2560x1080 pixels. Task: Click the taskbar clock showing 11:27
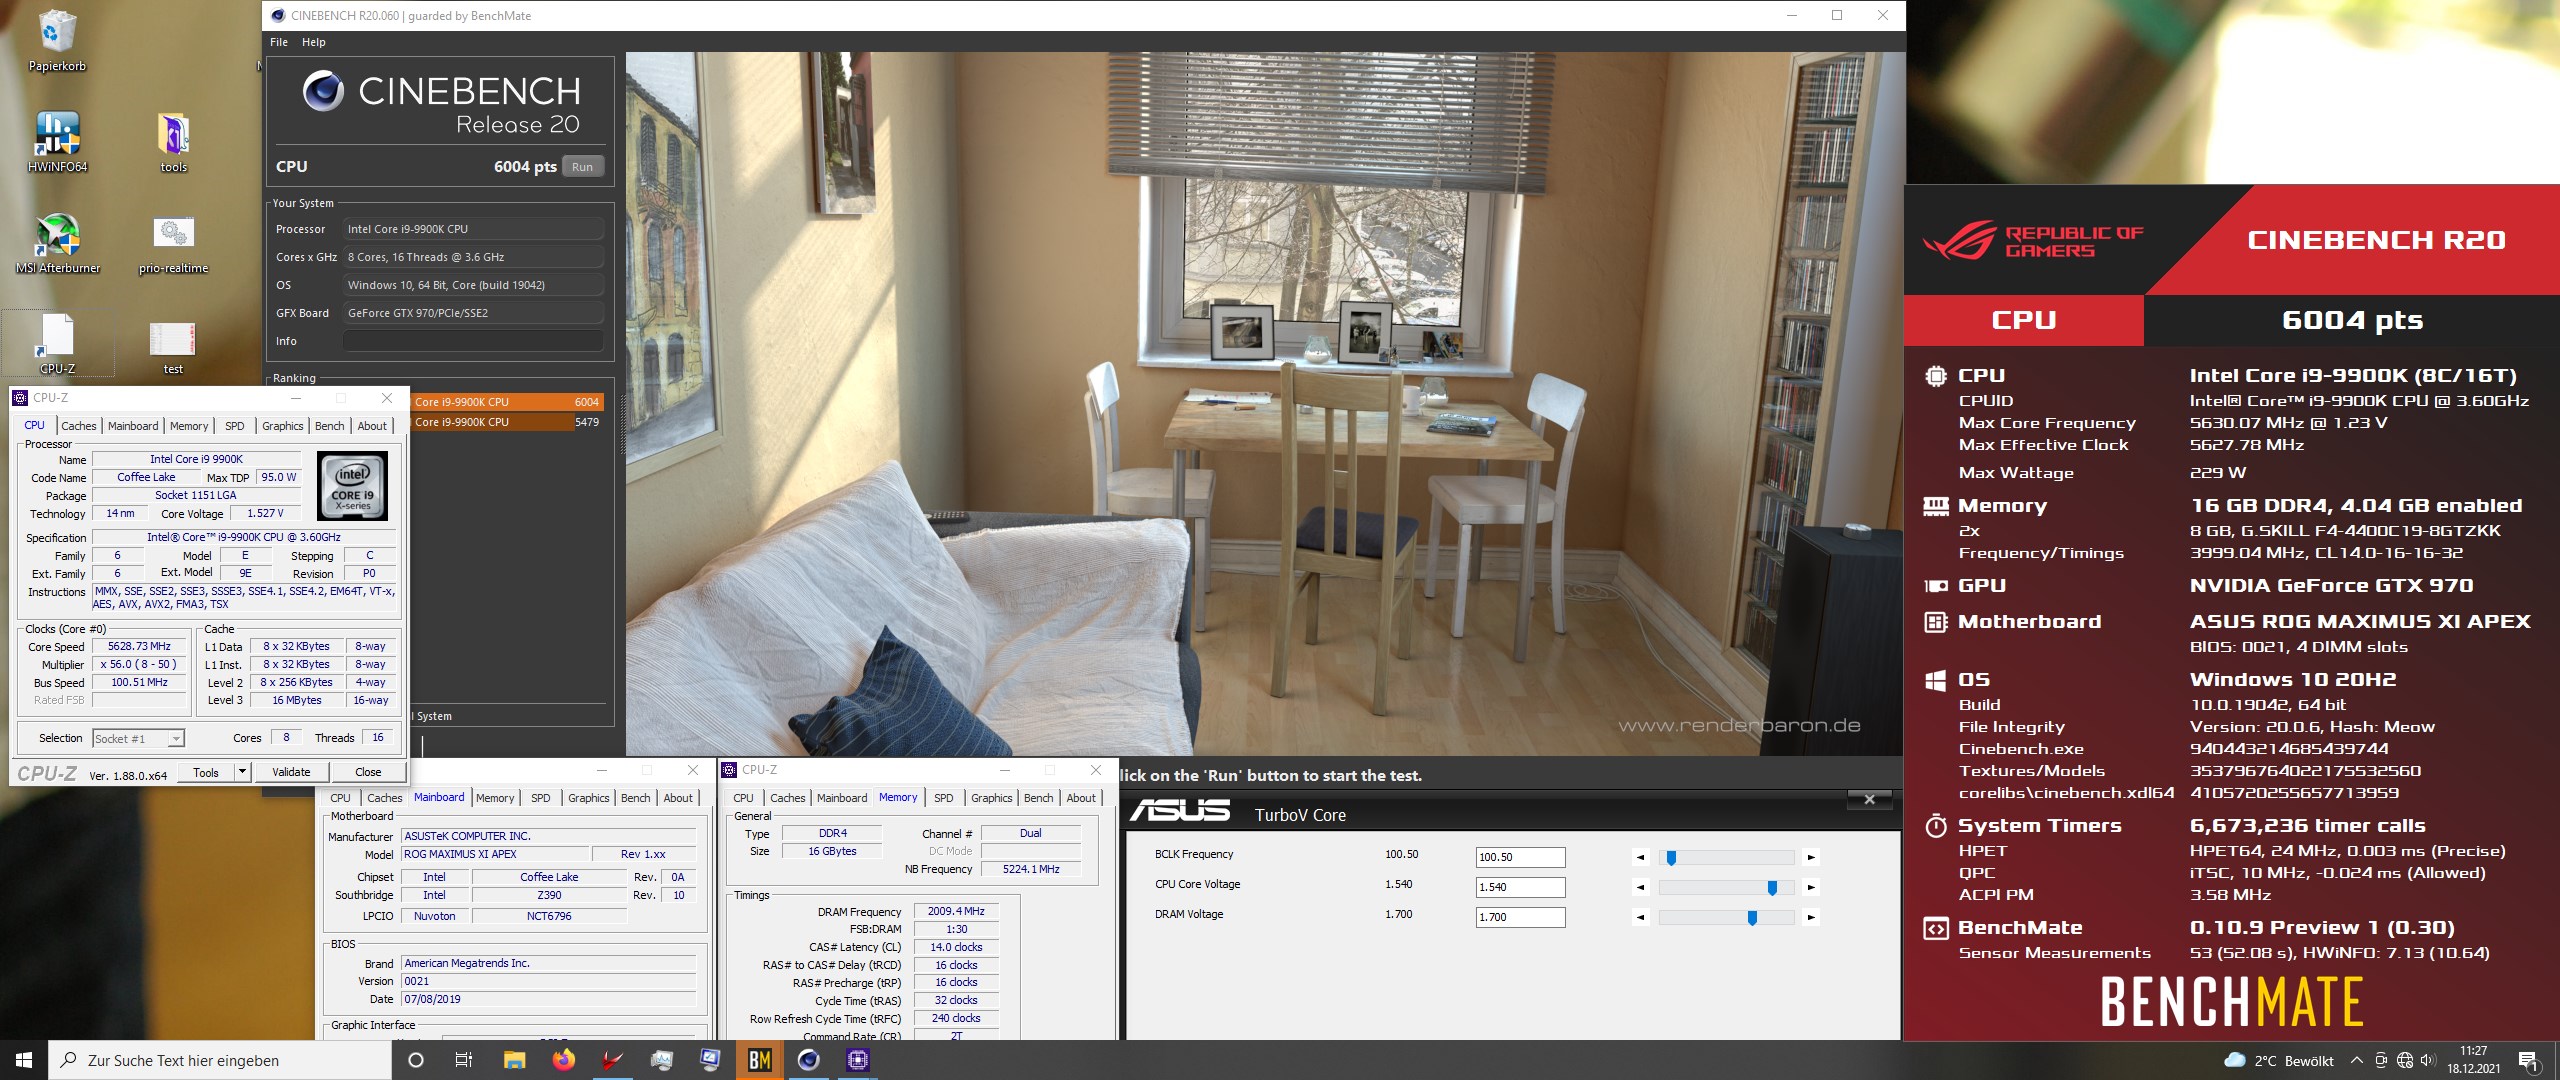pos(2473,1060)
